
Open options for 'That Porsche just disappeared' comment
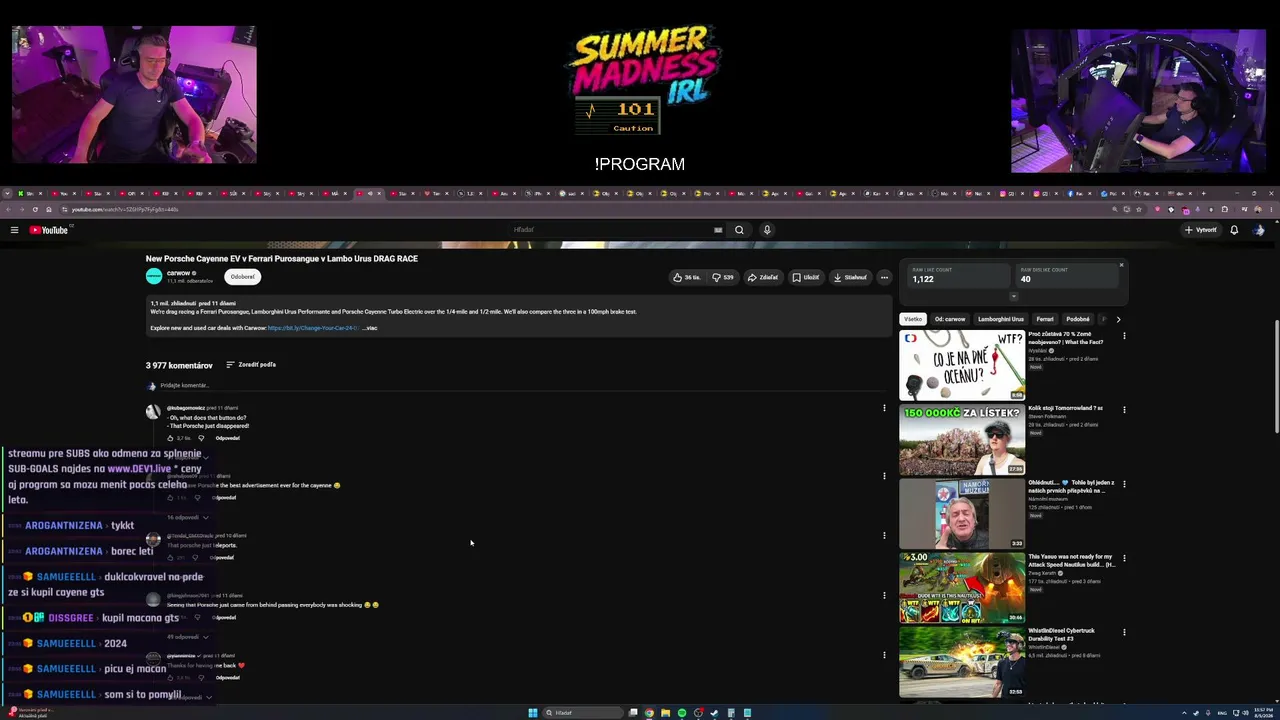pos(884,408)
